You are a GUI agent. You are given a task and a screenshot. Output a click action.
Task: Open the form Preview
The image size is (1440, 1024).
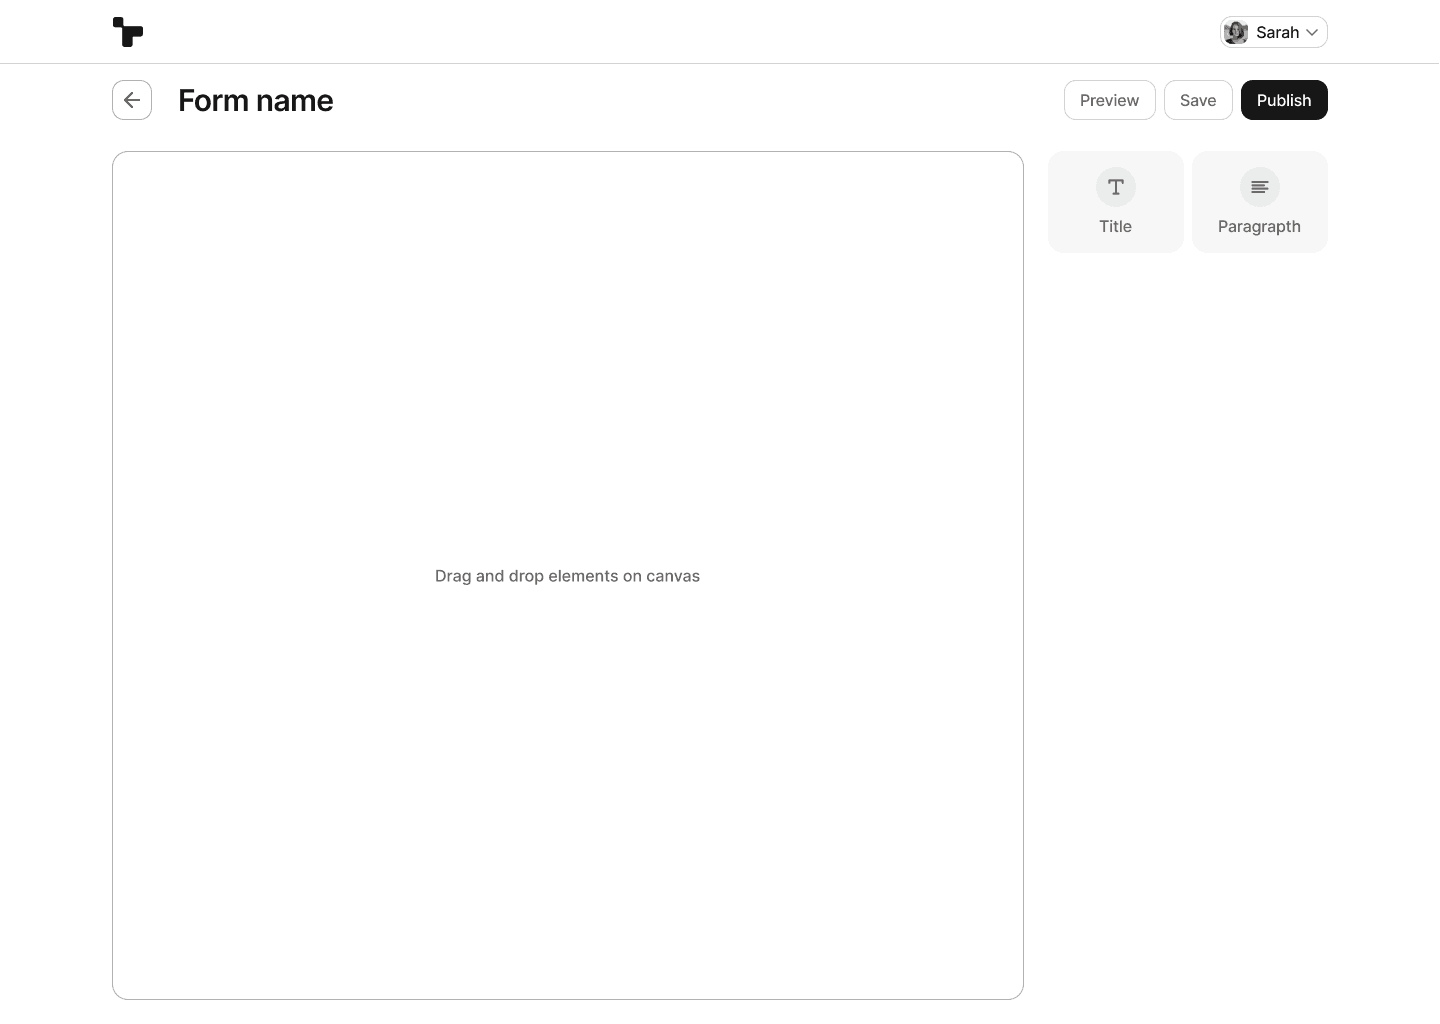click(1110, 100)
